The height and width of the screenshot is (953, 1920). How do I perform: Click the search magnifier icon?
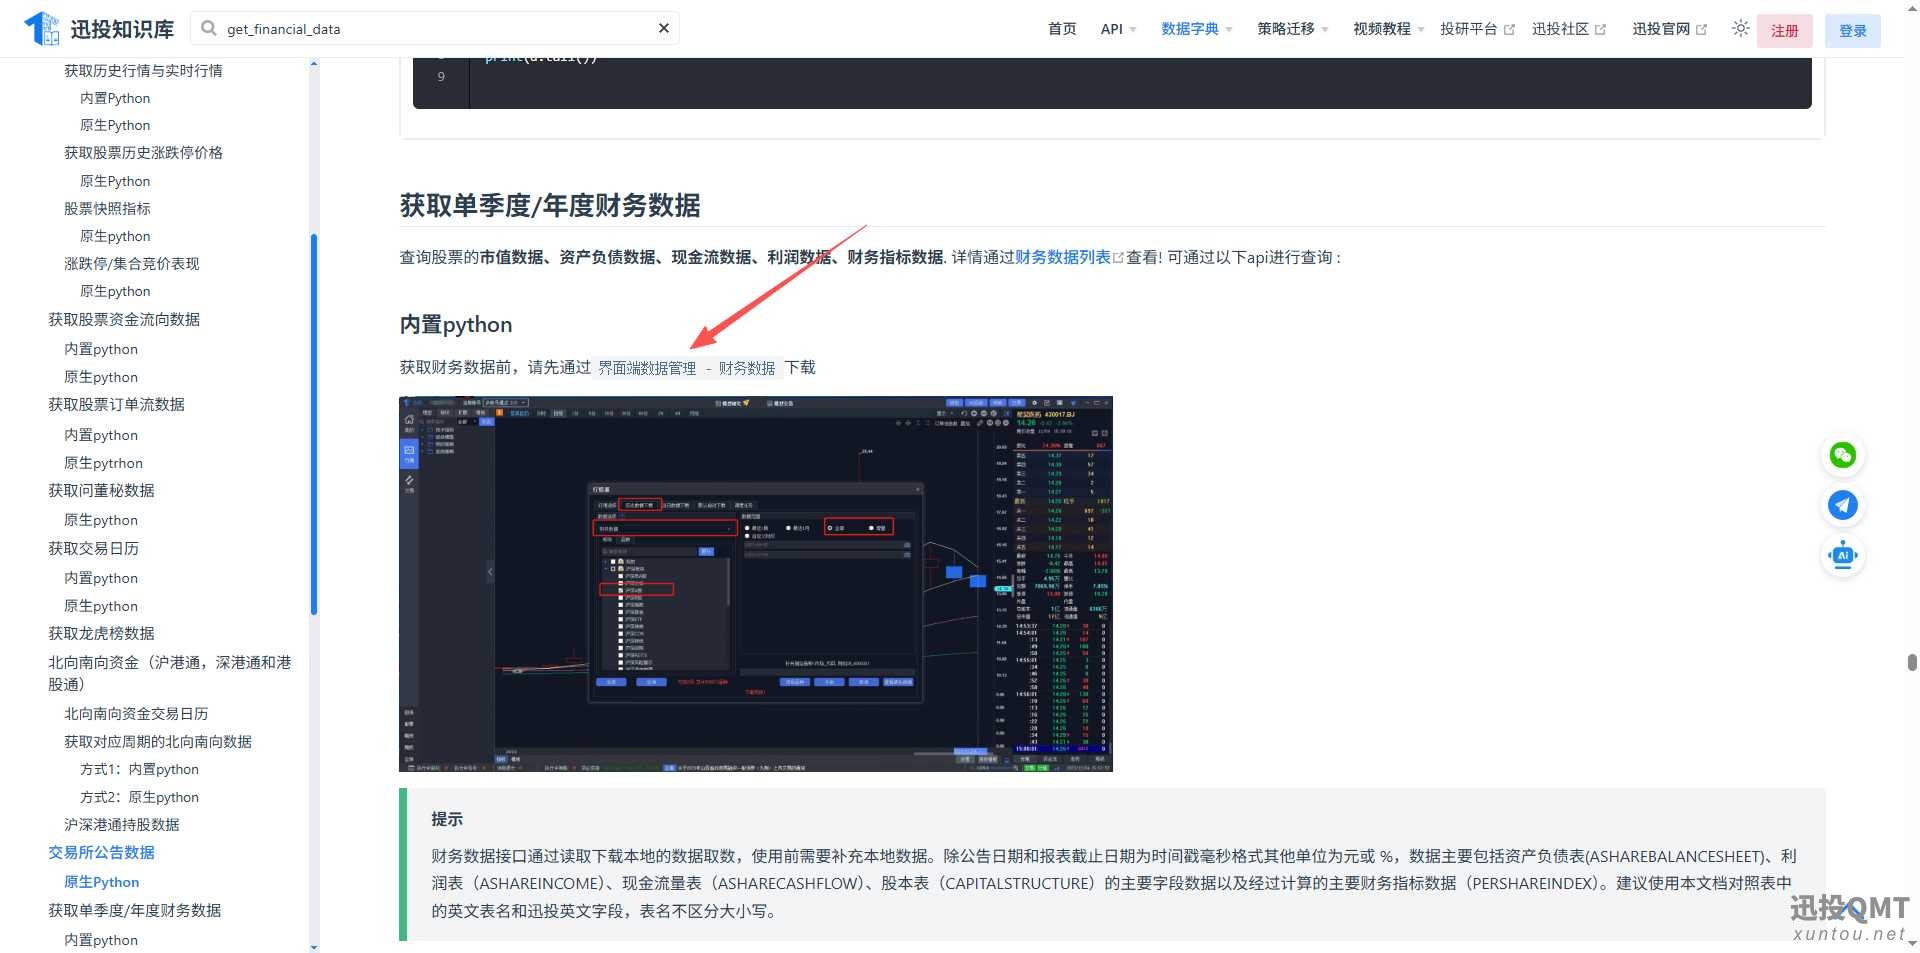pyautogui.click(x=209, y=29)
